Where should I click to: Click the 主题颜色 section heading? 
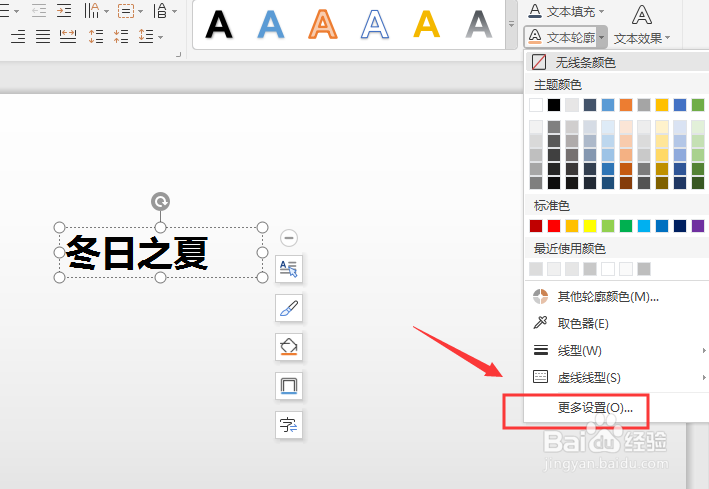coord(558,85)
